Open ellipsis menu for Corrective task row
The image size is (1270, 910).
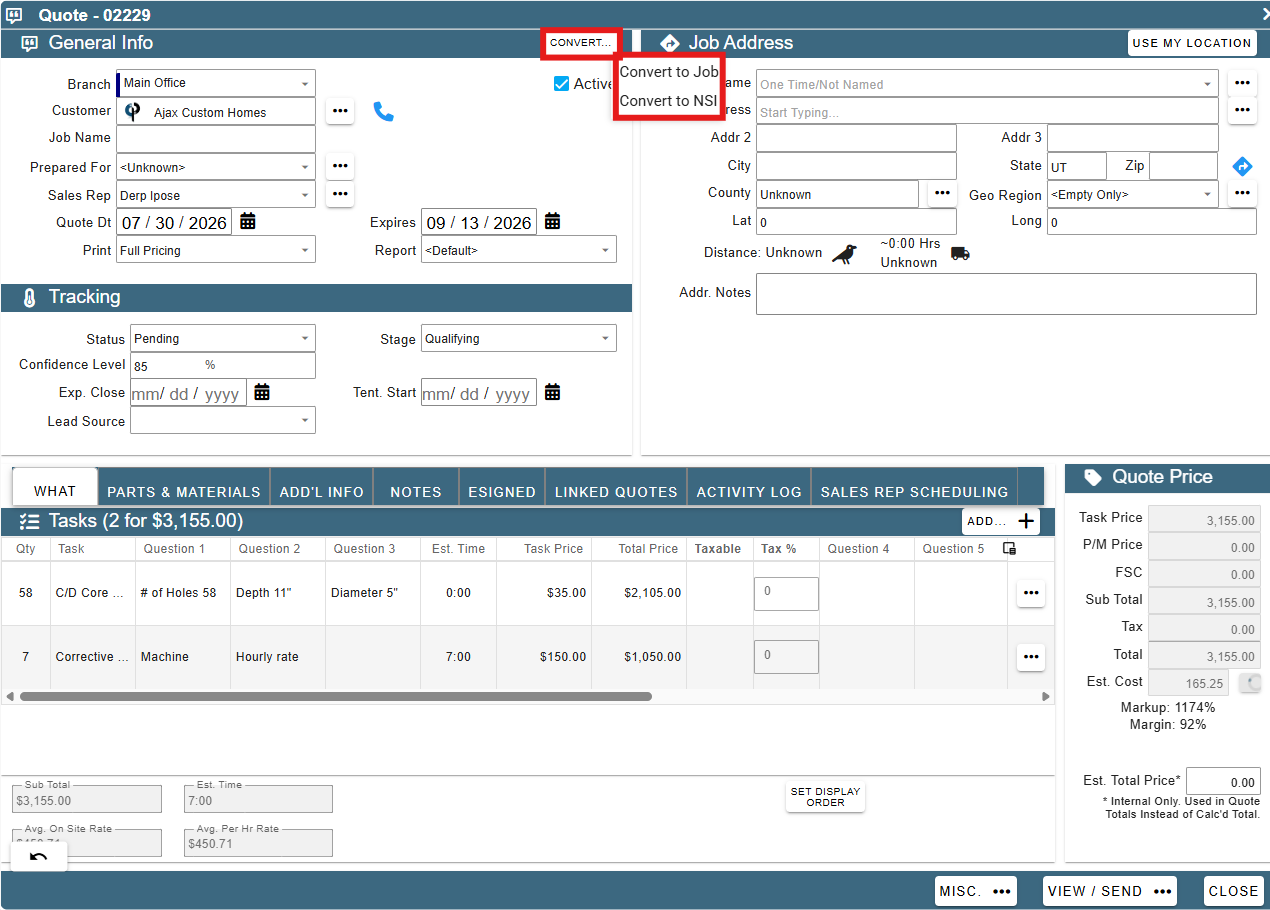click(1031, 657)
